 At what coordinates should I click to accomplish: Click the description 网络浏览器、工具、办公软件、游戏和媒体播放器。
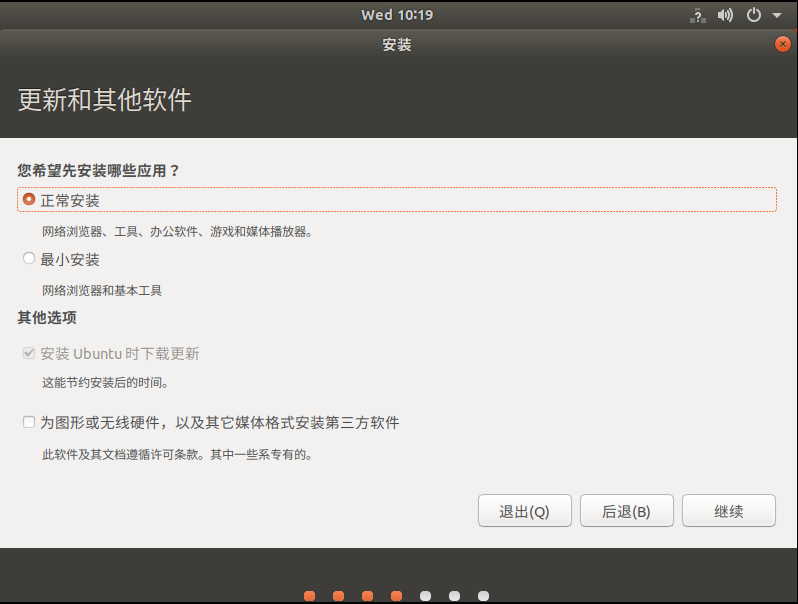178,232
